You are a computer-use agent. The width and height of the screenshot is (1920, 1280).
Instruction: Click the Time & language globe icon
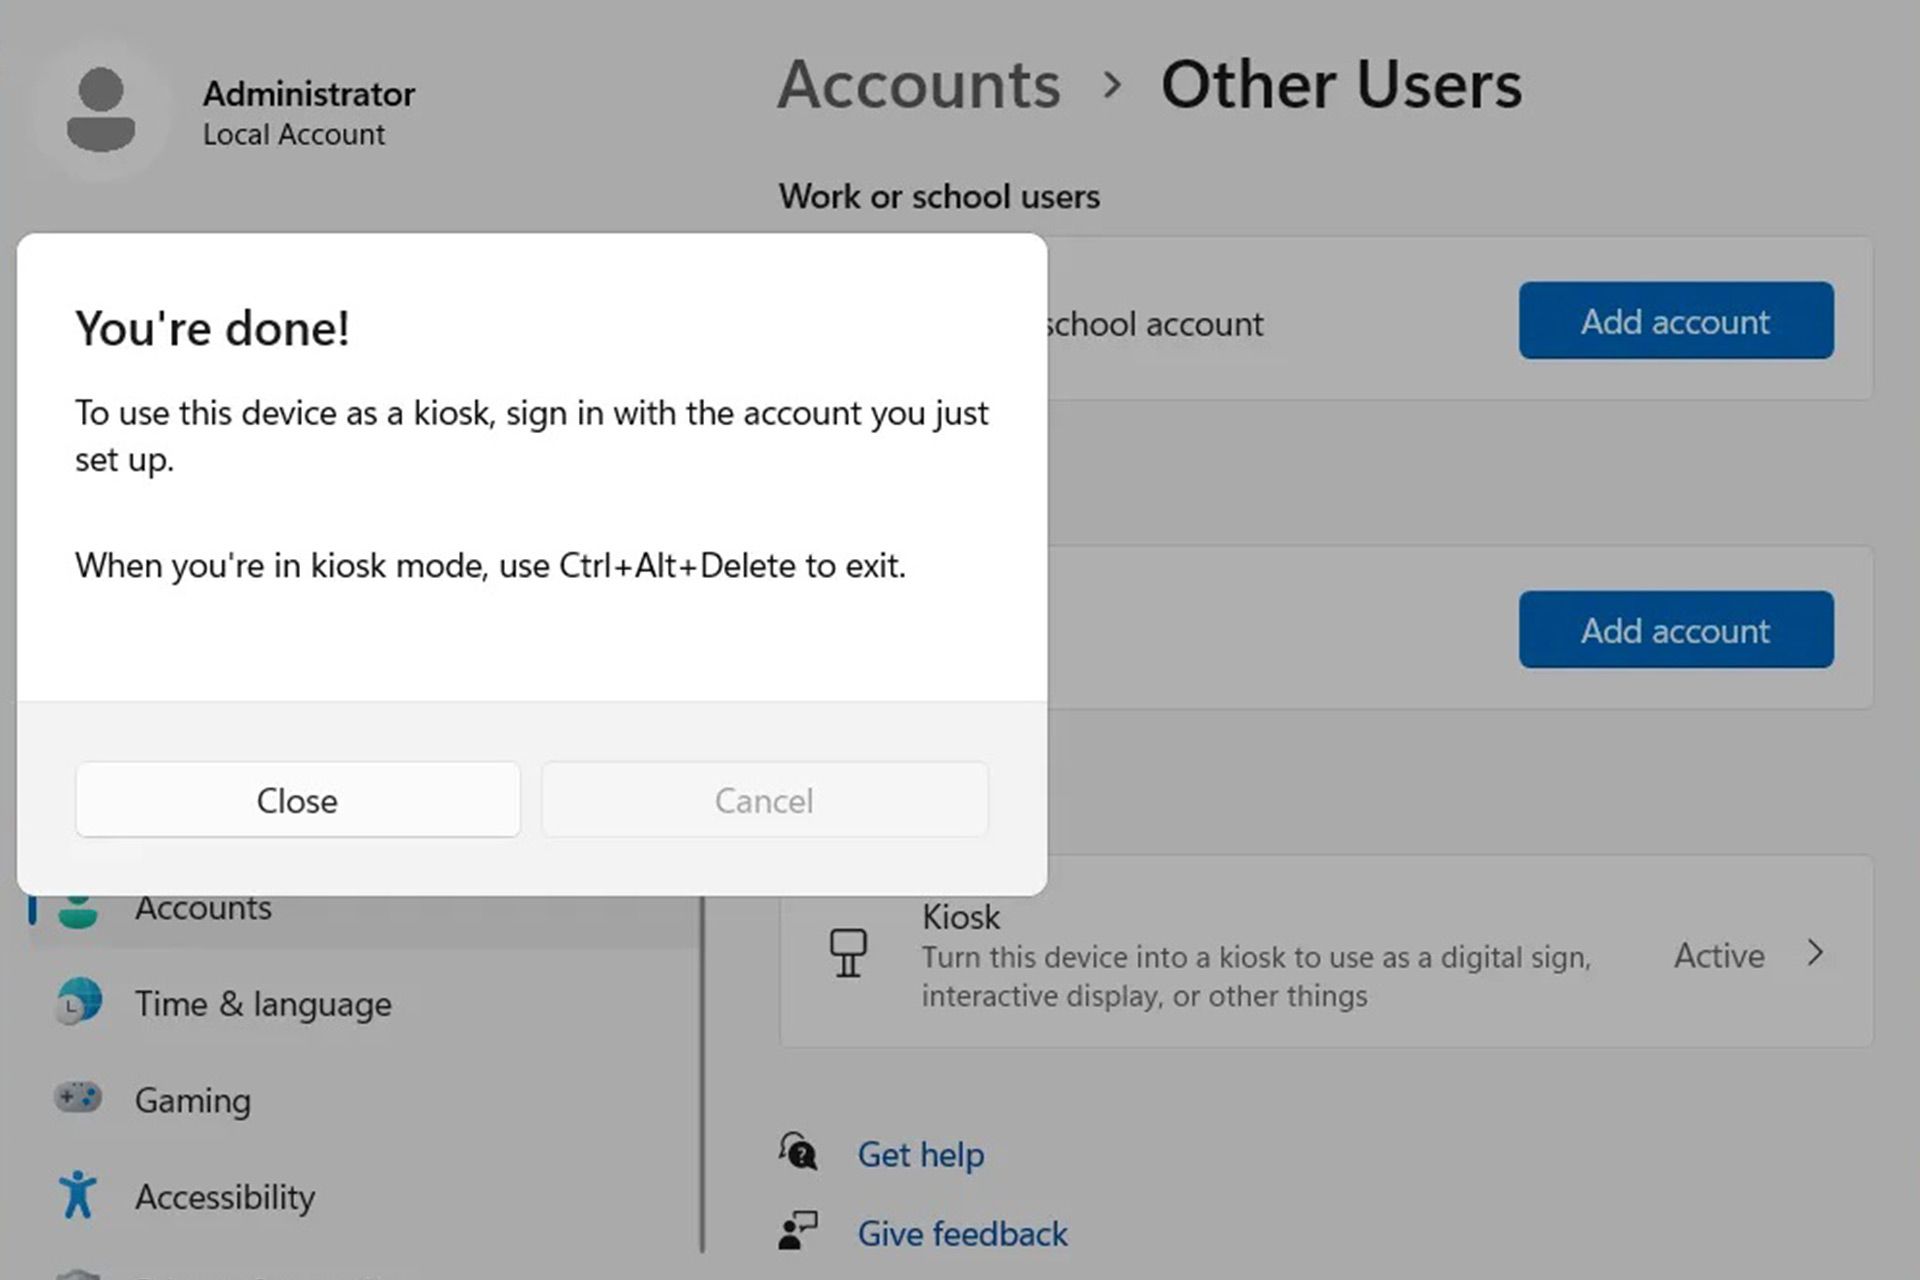[78, 1001]
